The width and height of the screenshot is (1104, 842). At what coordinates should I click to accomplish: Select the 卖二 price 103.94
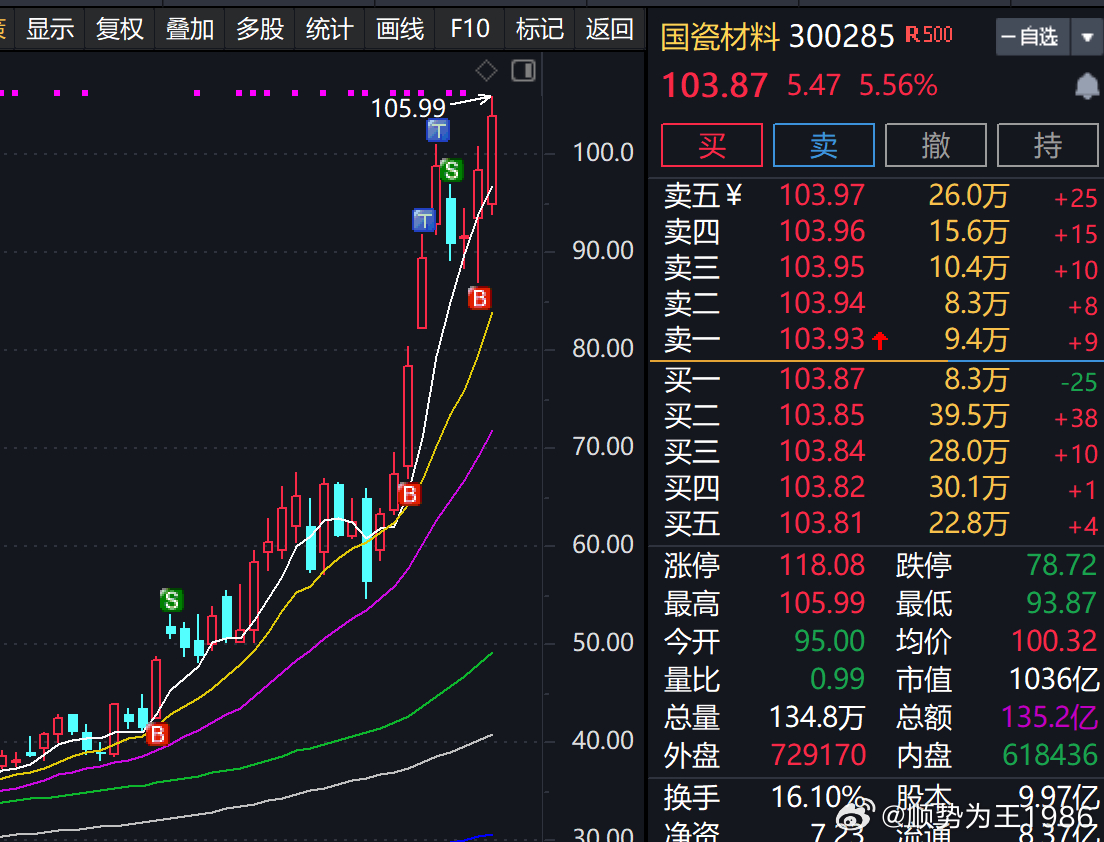click(822, 303)
